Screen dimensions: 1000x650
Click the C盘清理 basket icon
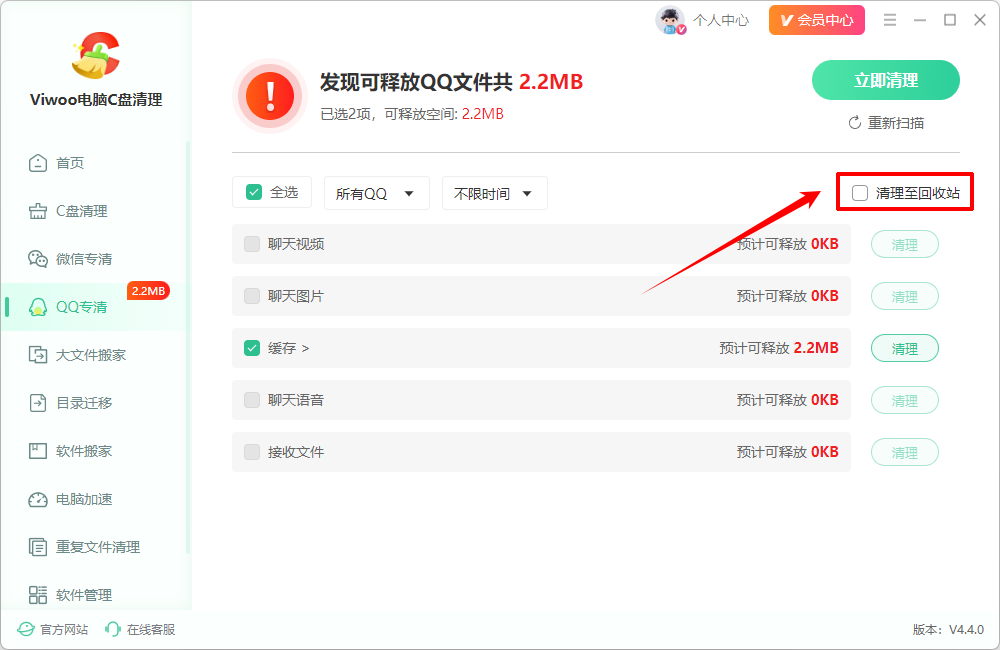pyautogui.click(x=38, y=211)
